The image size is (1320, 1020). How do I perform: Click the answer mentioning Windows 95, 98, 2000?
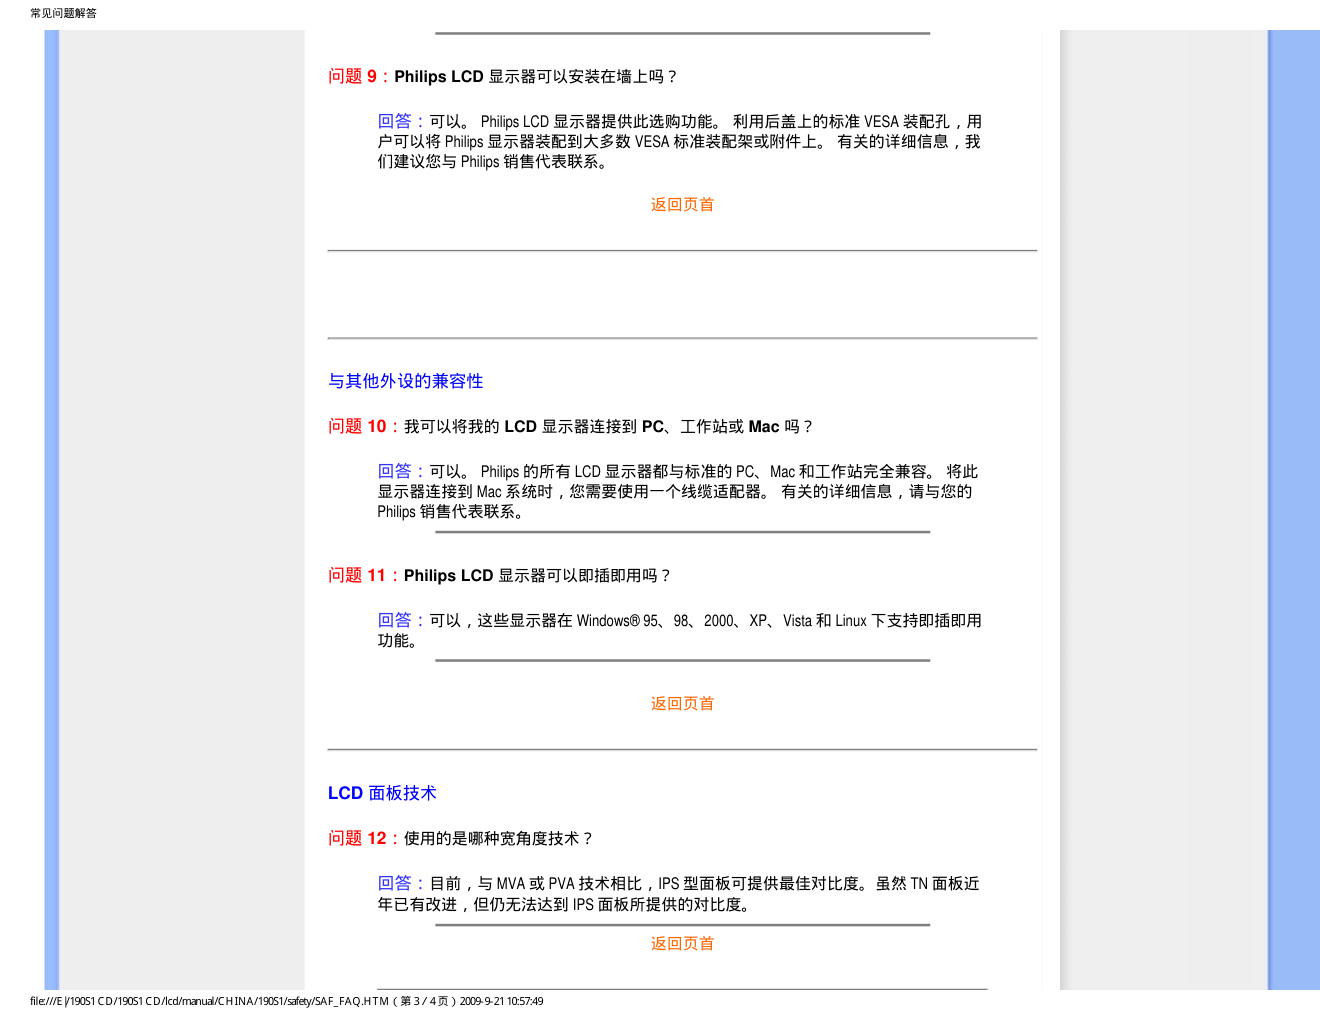click(679, 630)
